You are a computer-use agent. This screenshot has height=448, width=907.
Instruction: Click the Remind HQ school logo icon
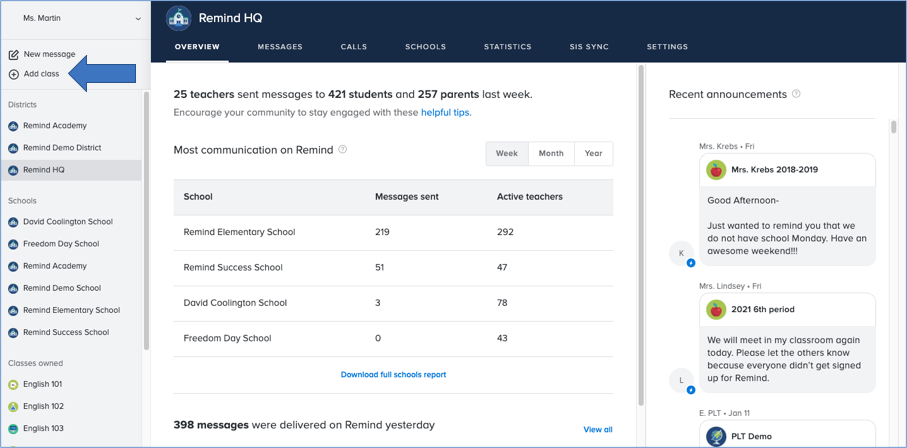178,18
